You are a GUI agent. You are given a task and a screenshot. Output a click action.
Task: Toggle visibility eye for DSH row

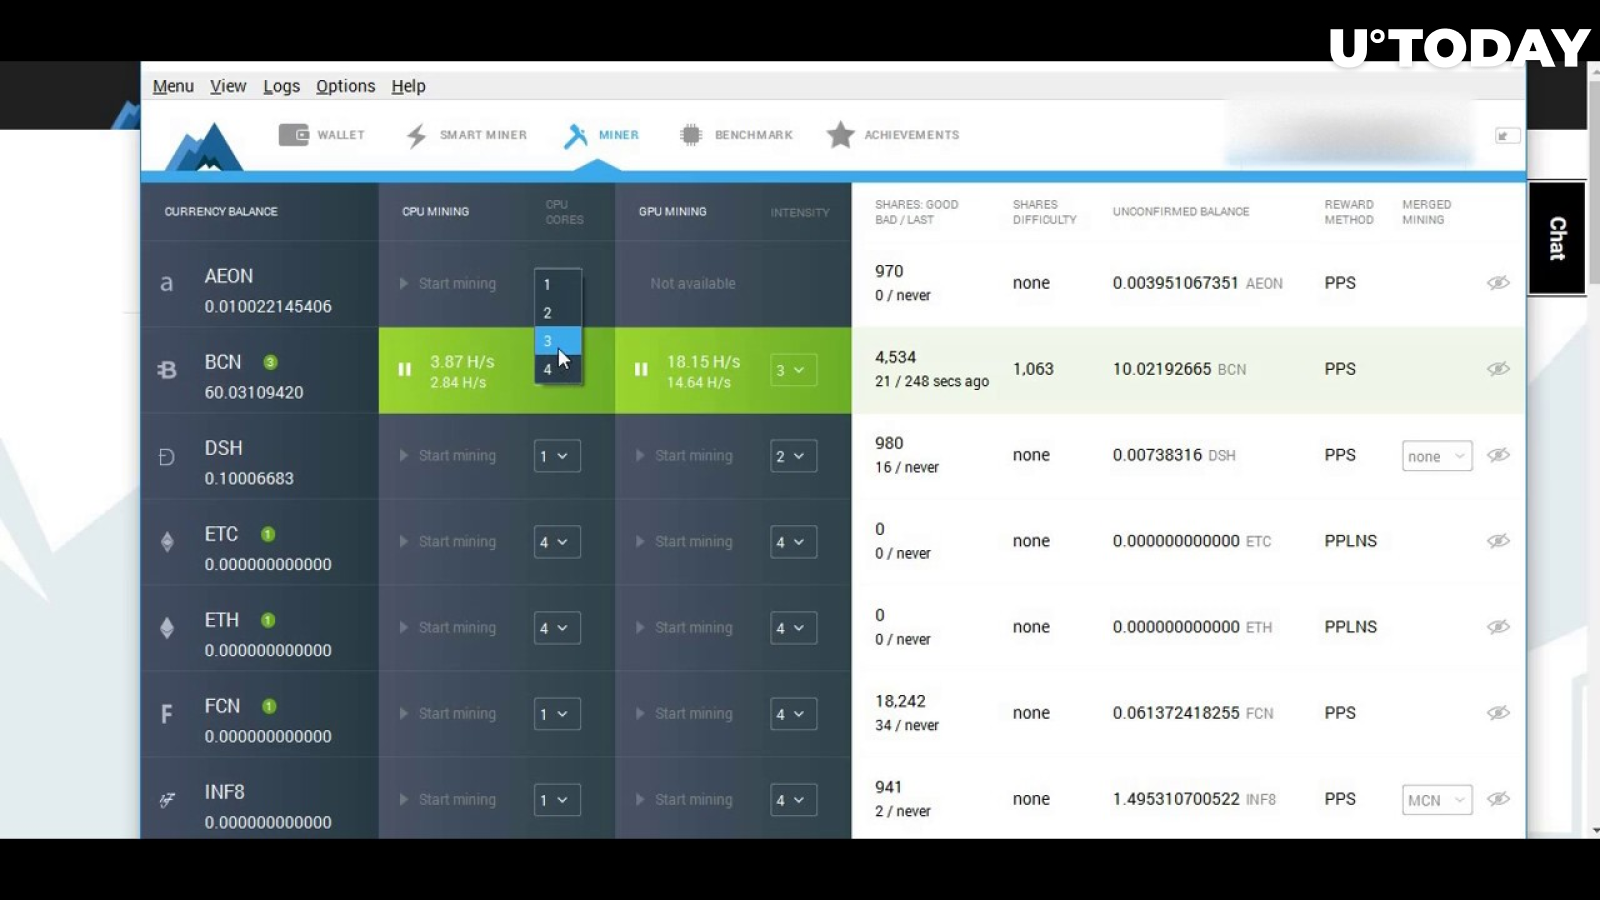click(1498, 455)
